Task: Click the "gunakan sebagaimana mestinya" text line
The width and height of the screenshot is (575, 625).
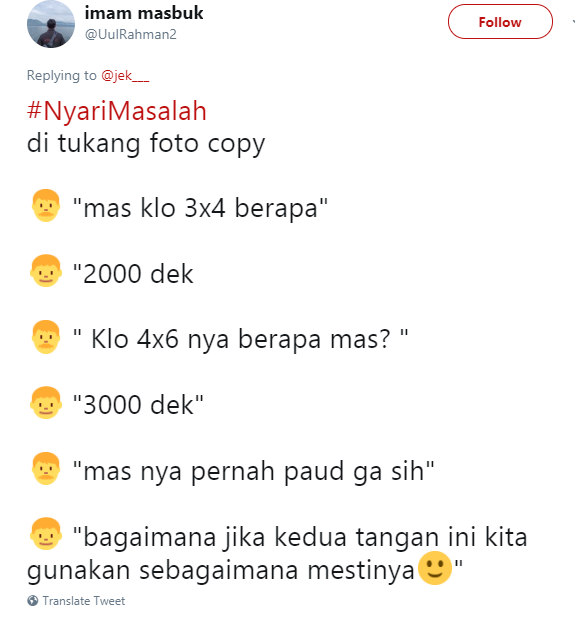Action: tap(221, 570)
